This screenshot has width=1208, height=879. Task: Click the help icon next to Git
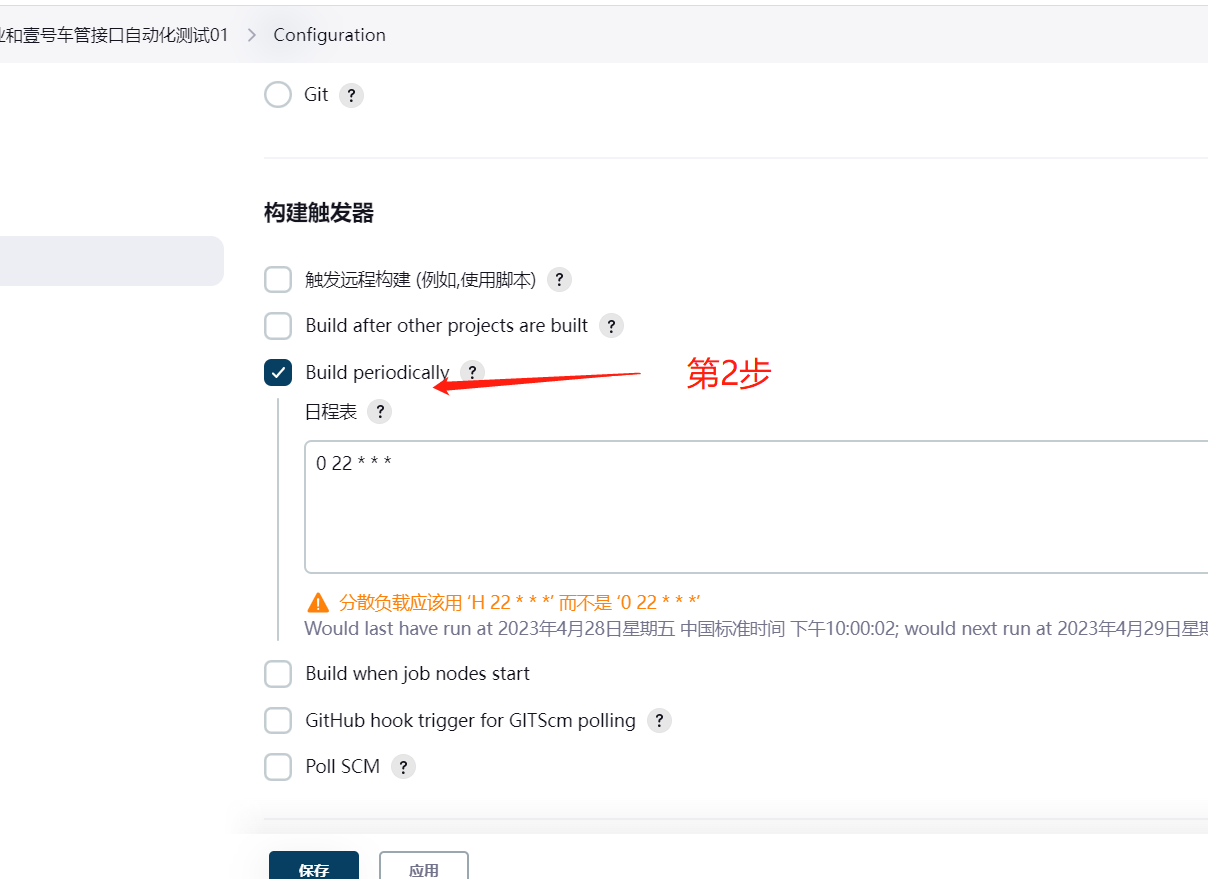pos(351,95)
